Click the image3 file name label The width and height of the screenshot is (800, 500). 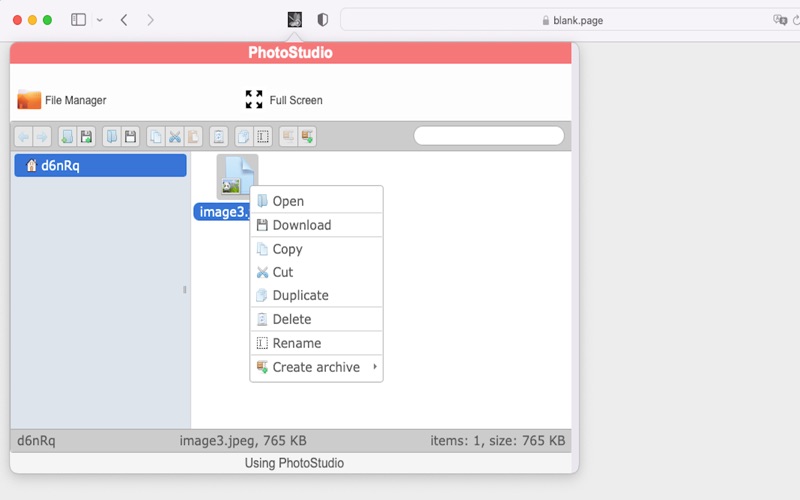pos(222,212)
